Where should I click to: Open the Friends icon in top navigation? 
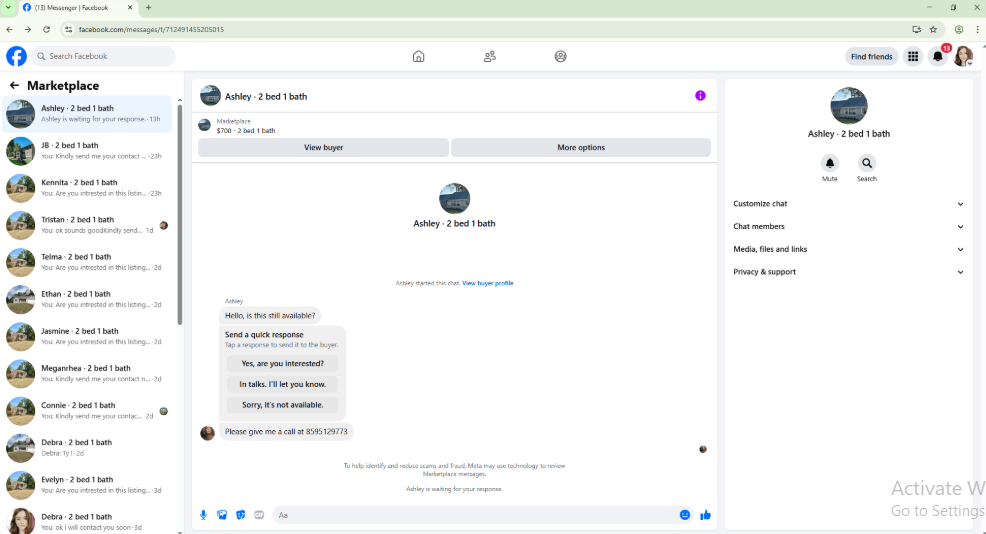[489, 57]
